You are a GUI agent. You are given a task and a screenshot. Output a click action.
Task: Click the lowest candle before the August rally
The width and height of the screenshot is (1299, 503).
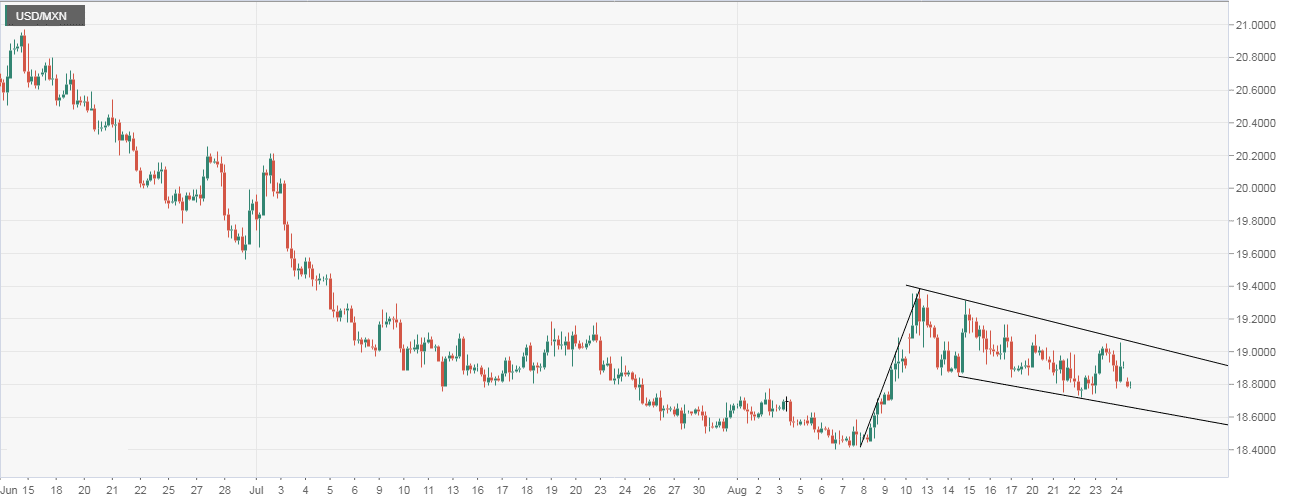(836, 441)
